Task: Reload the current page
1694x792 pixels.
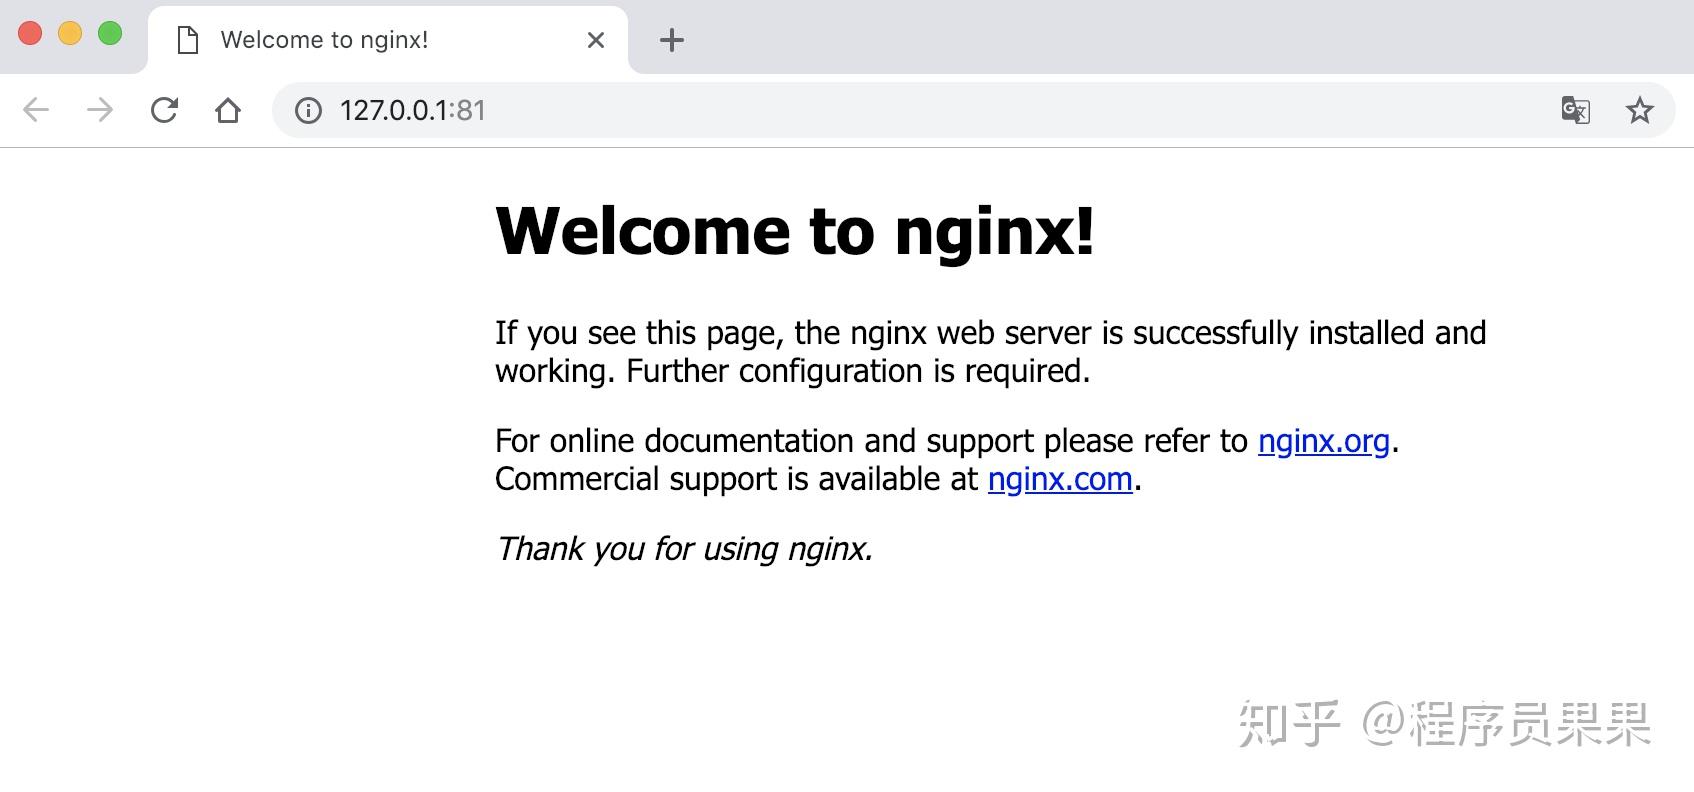Action: [164, 110]
